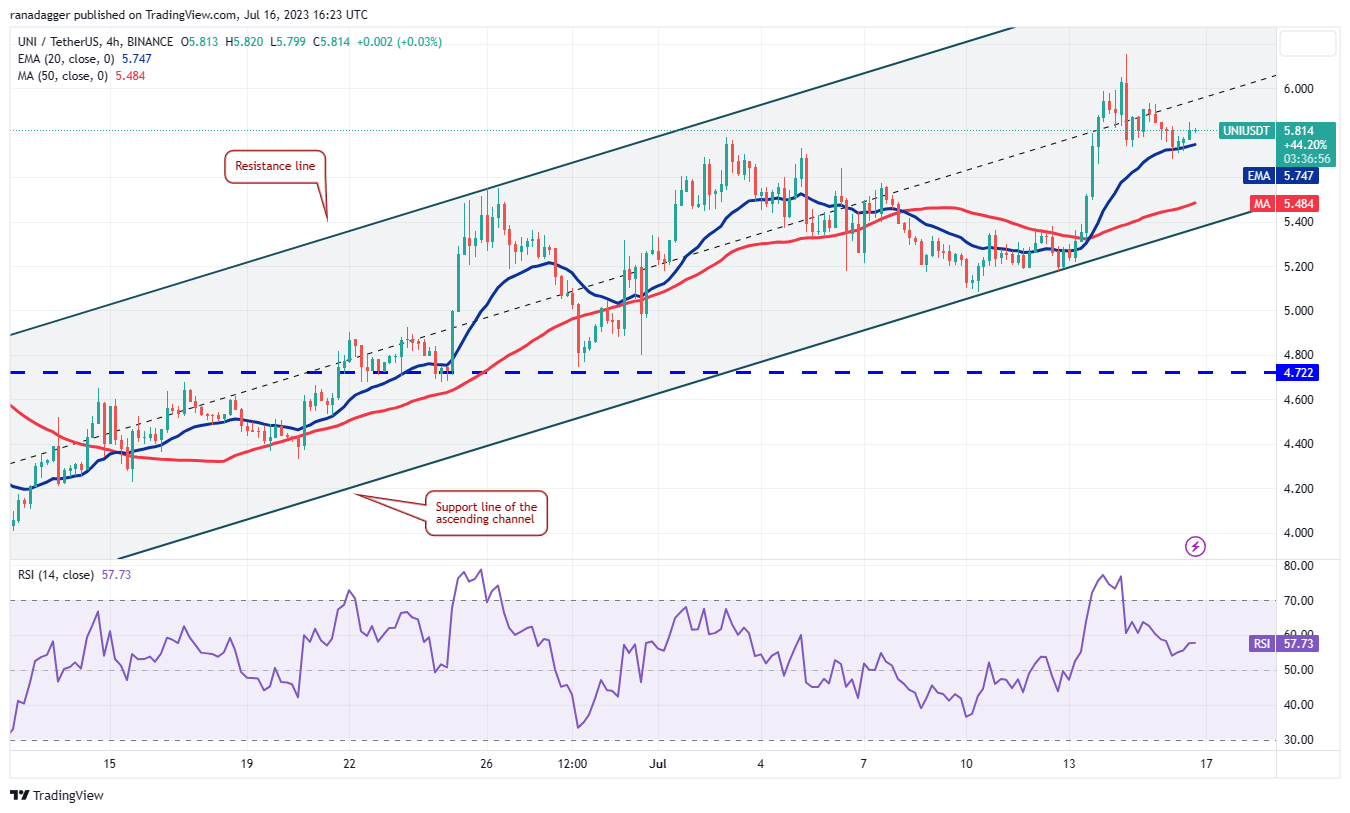This screenshot has height=813, width=1350.
Task: Click the EMA 5.747 price tag
Action: pos(1298,176)
